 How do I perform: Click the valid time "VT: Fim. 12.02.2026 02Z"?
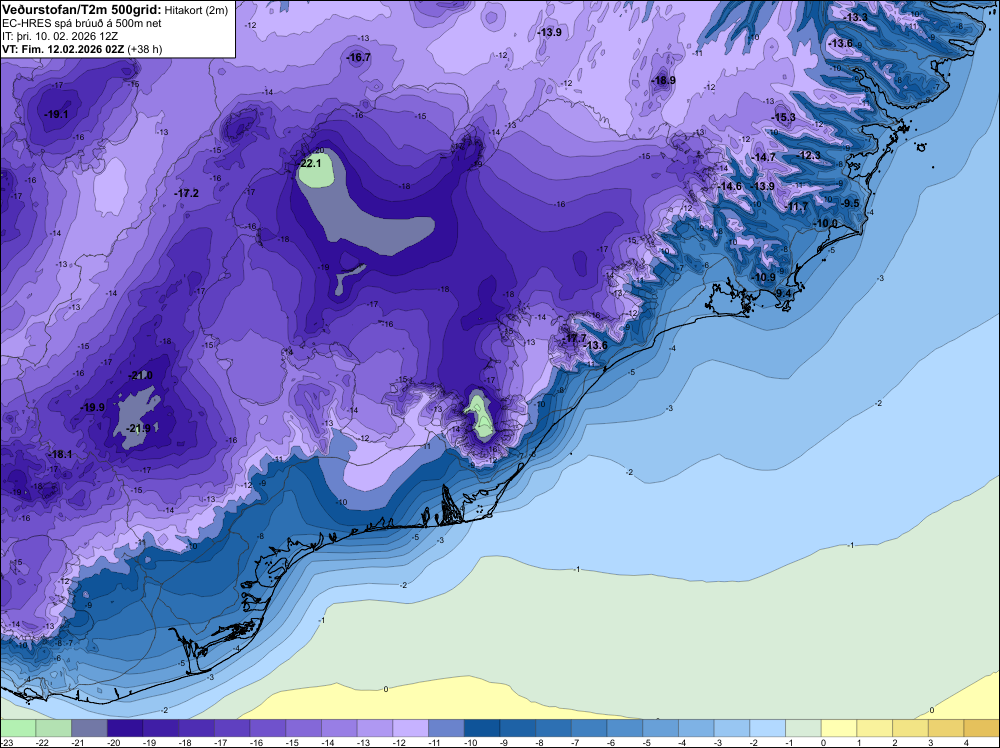tap(63, 49)
